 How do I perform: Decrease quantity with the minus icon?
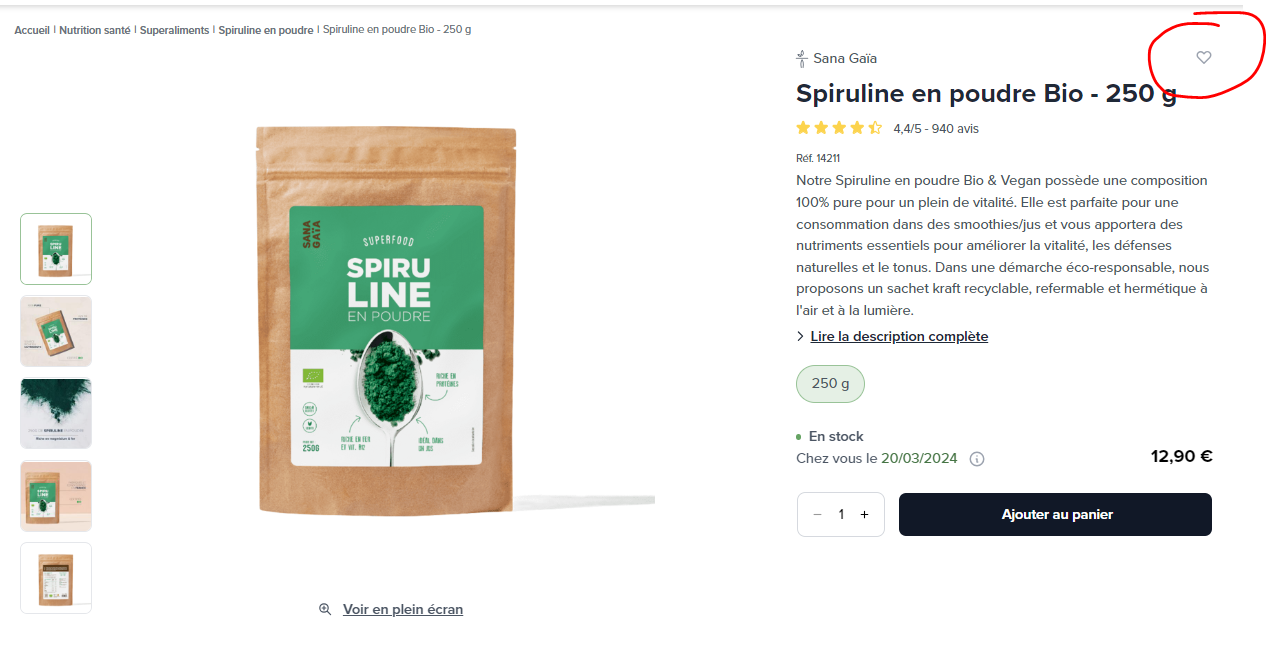[x=817, y=514]
